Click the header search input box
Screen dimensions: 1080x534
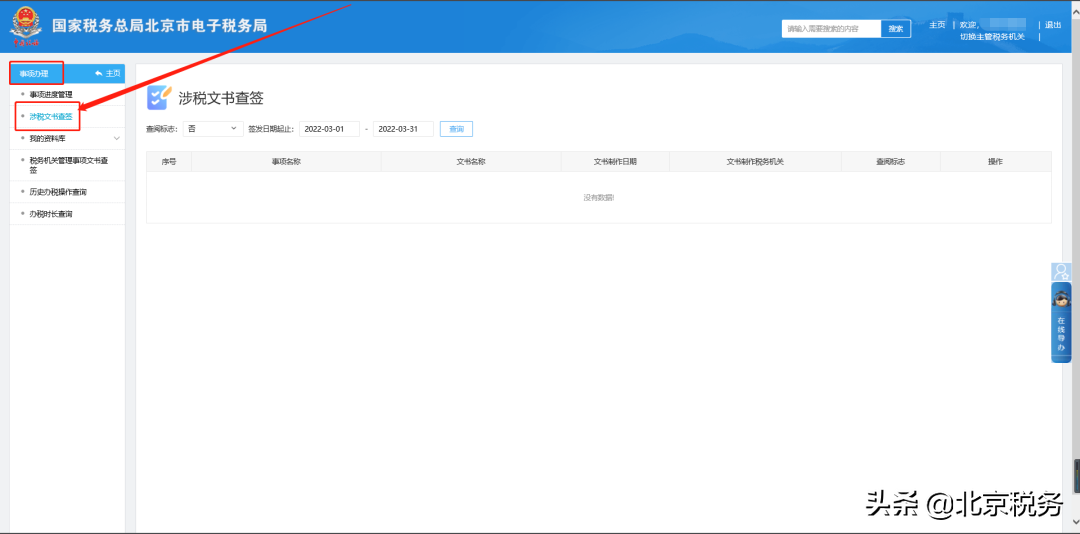point(831,29)
